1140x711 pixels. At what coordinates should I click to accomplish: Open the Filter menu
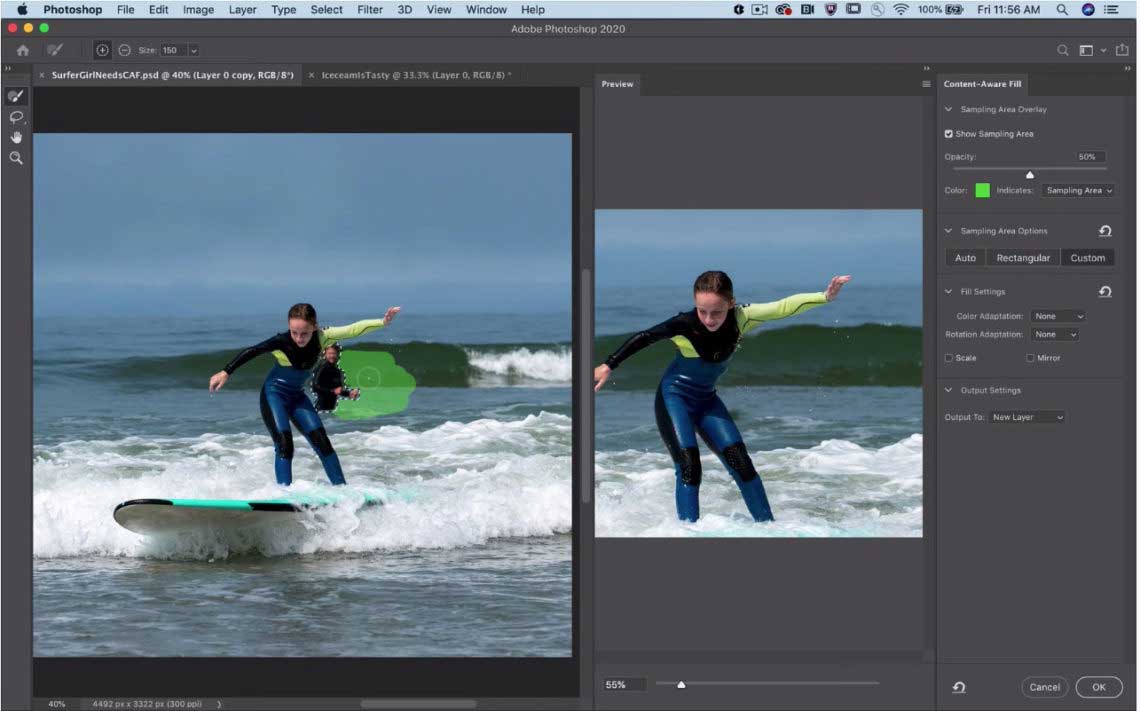[x=370, y=9]
